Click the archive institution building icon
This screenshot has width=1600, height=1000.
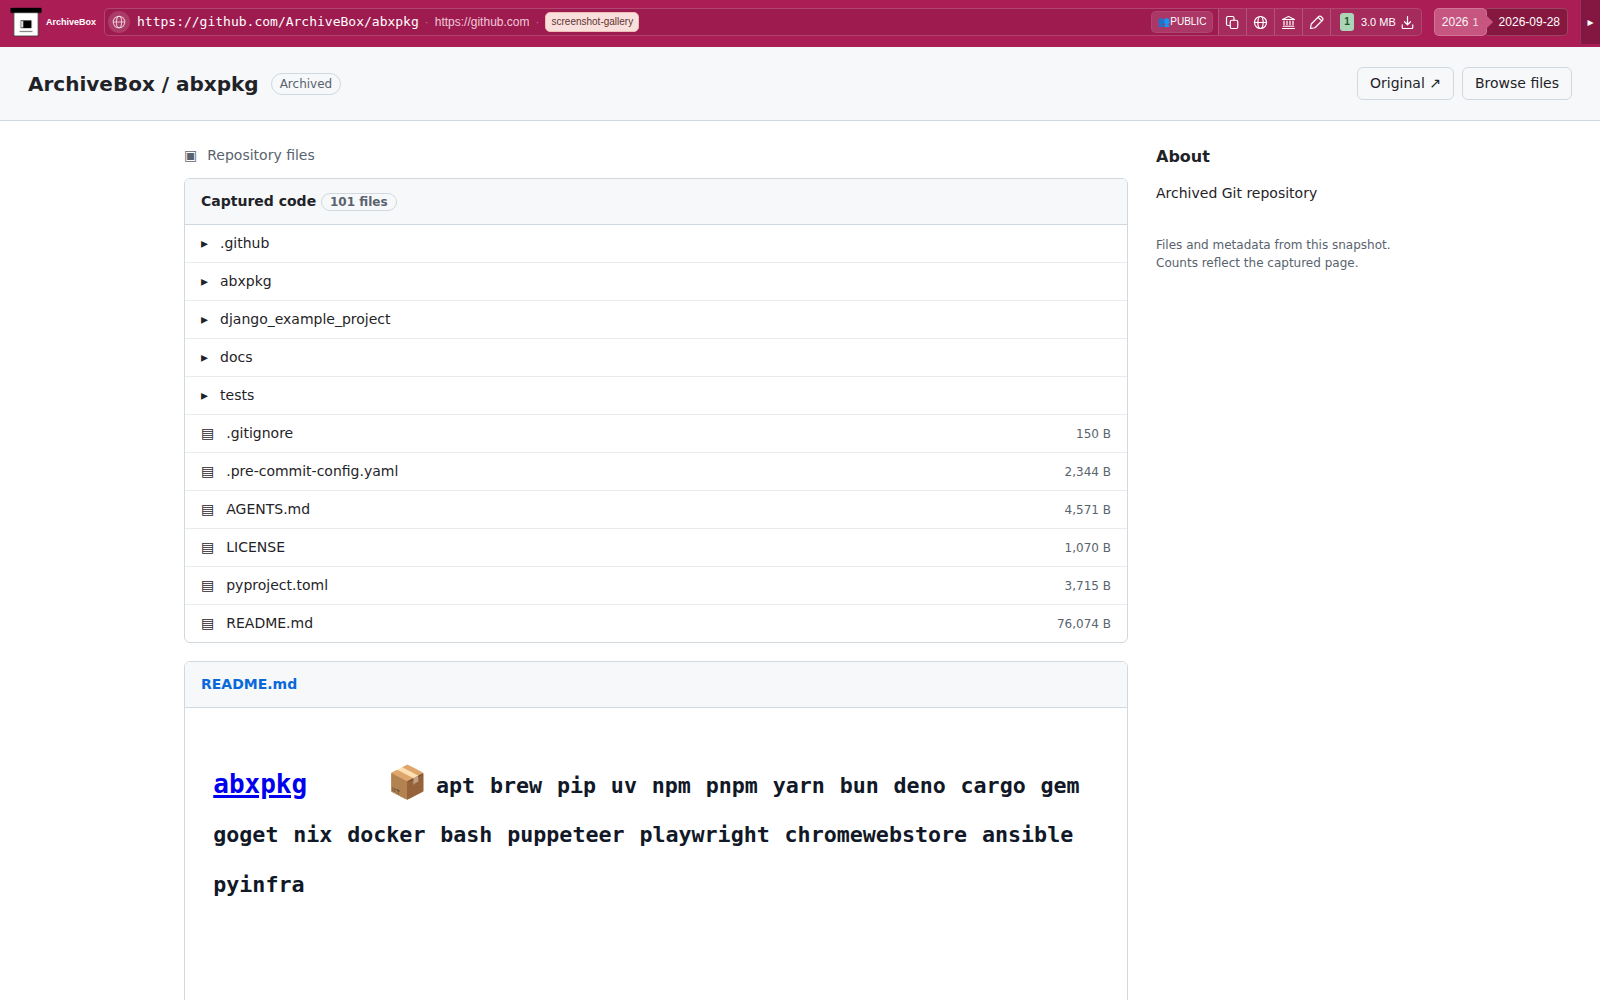pos(1288,22)
